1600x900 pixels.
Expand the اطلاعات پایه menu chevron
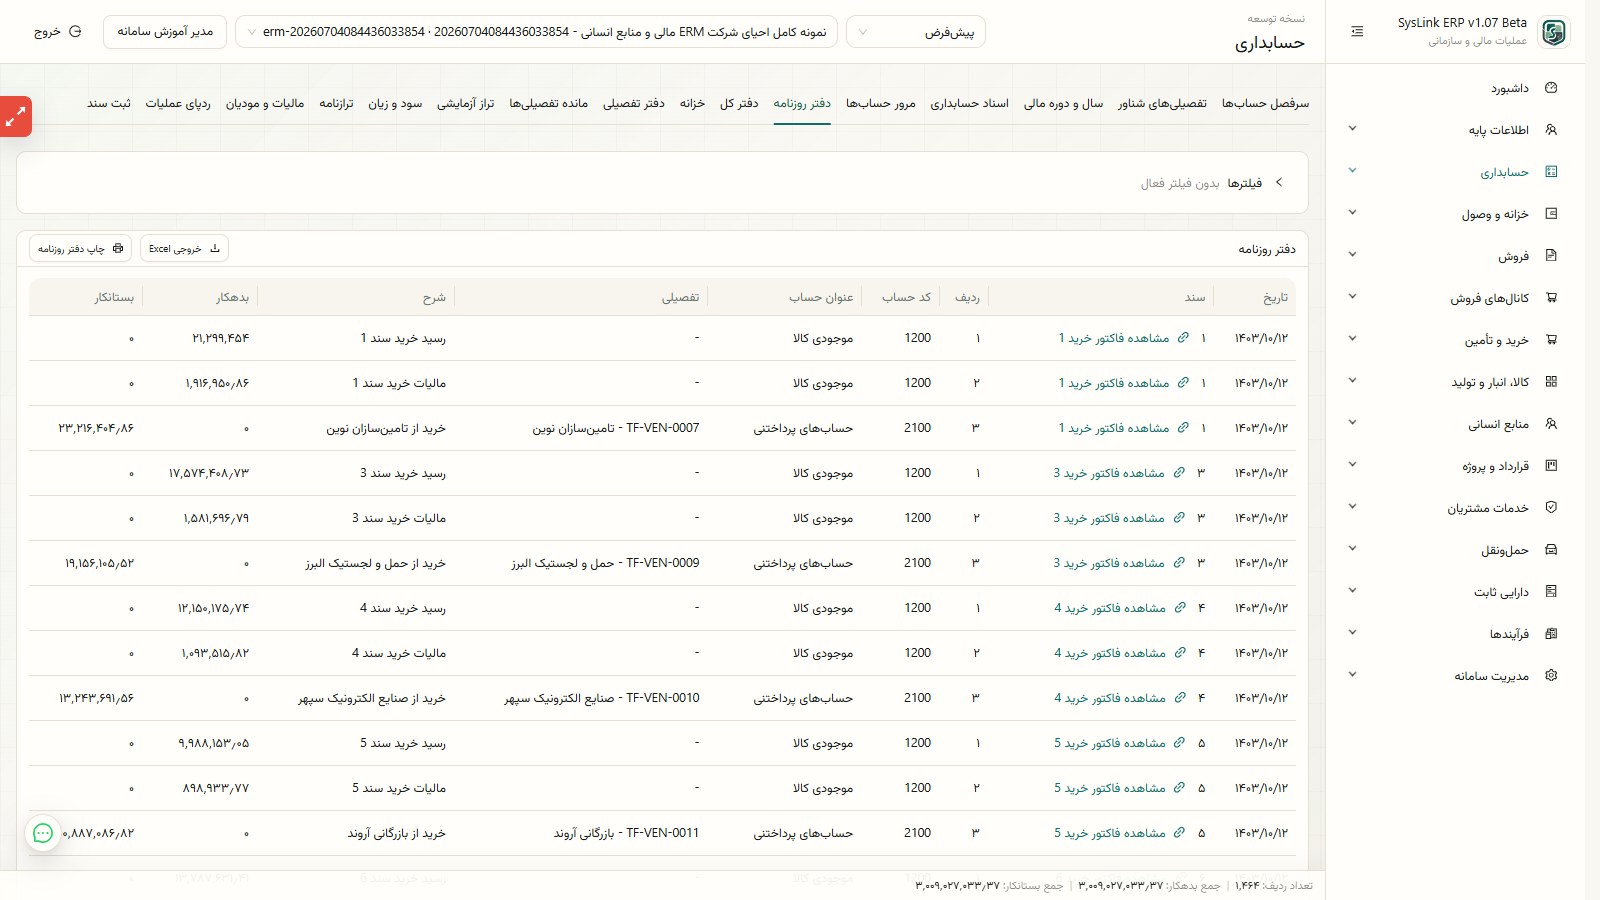pos(1352,129)
